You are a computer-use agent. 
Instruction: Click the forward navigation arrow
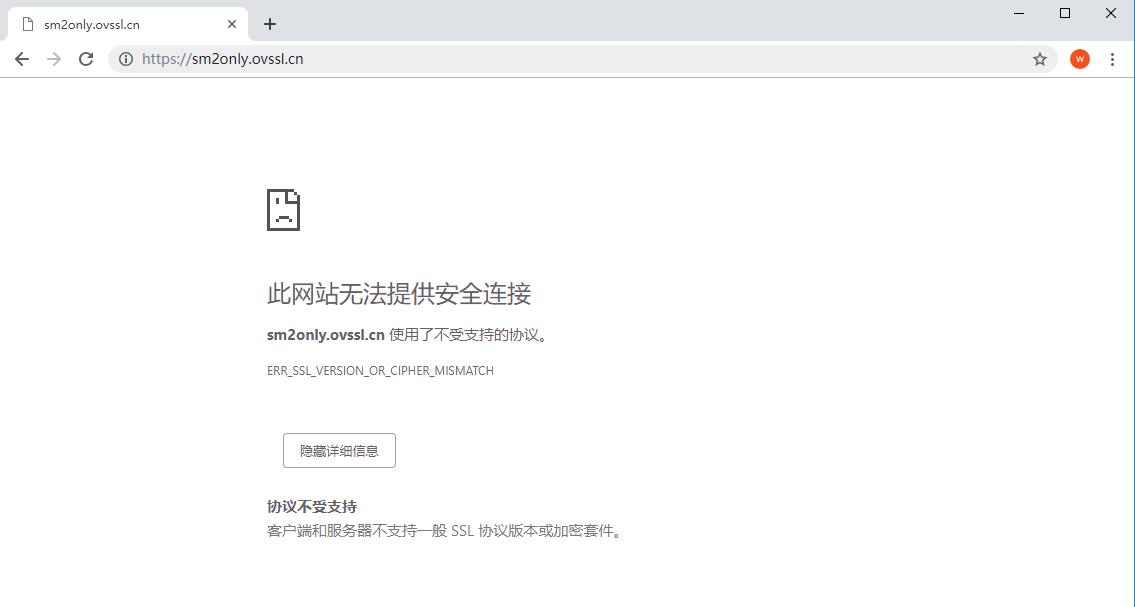pos(54,59)
